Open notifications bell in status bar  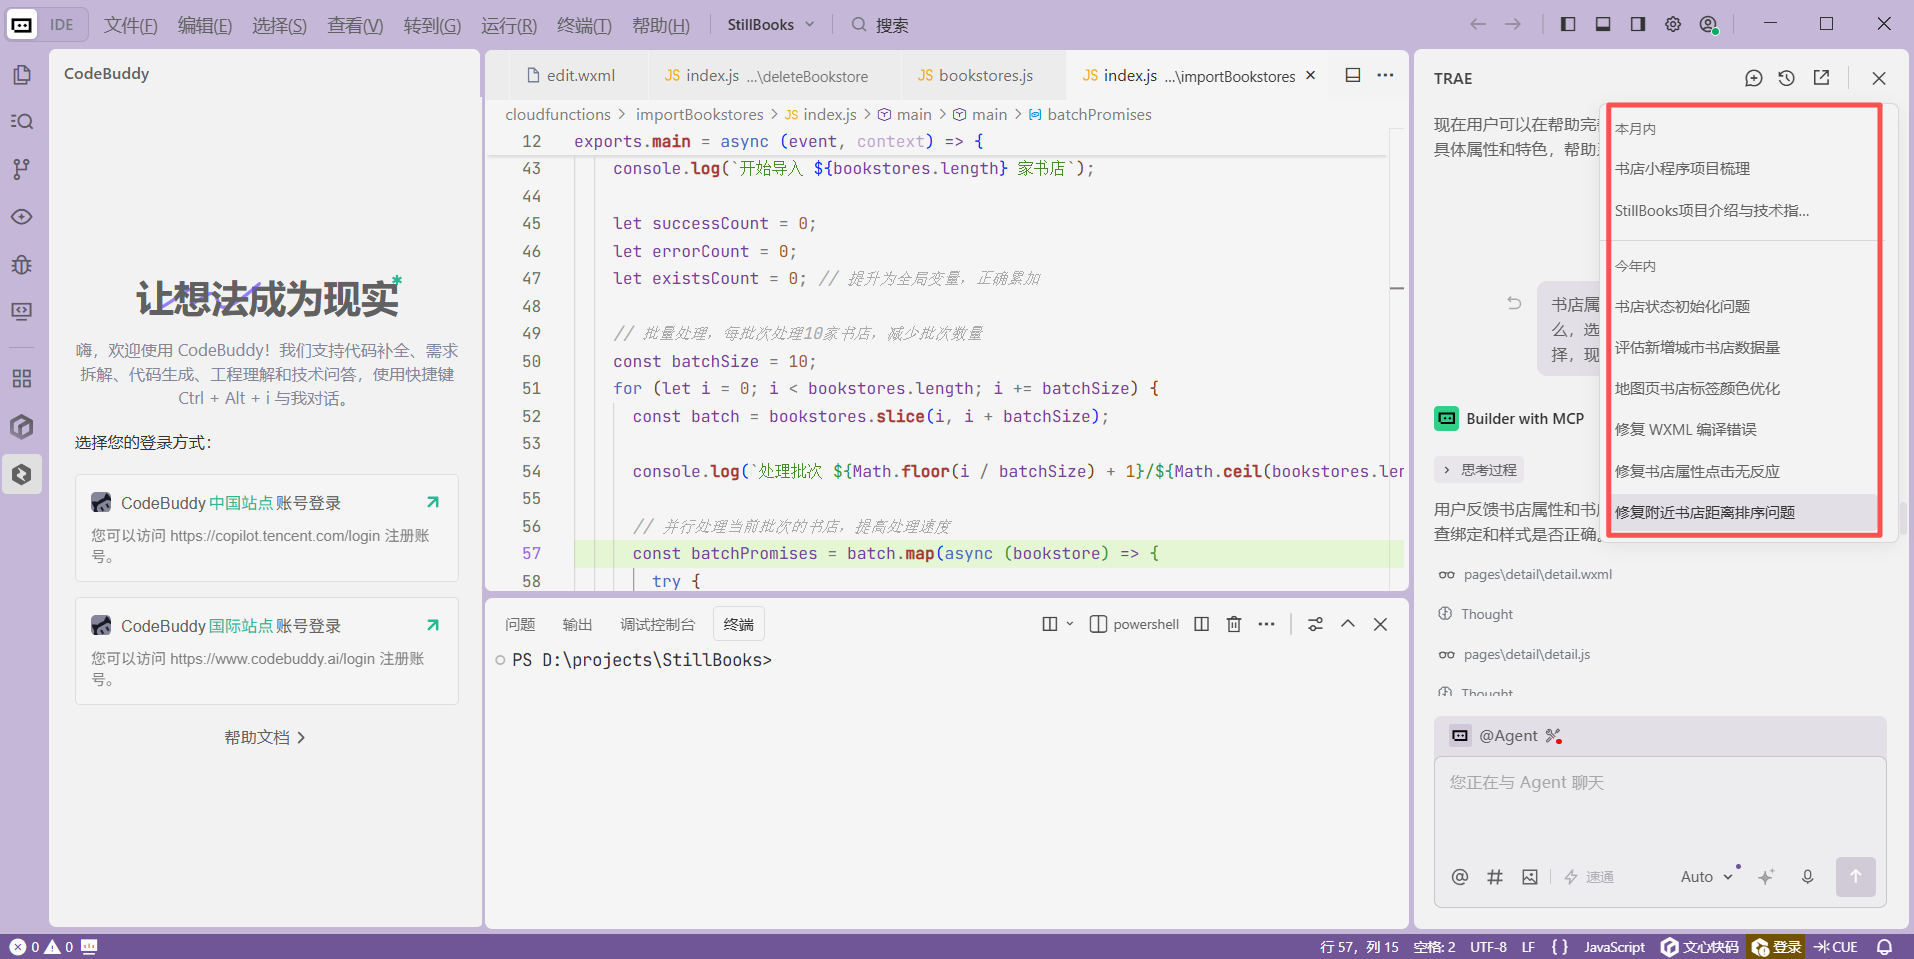[1885, 947]
